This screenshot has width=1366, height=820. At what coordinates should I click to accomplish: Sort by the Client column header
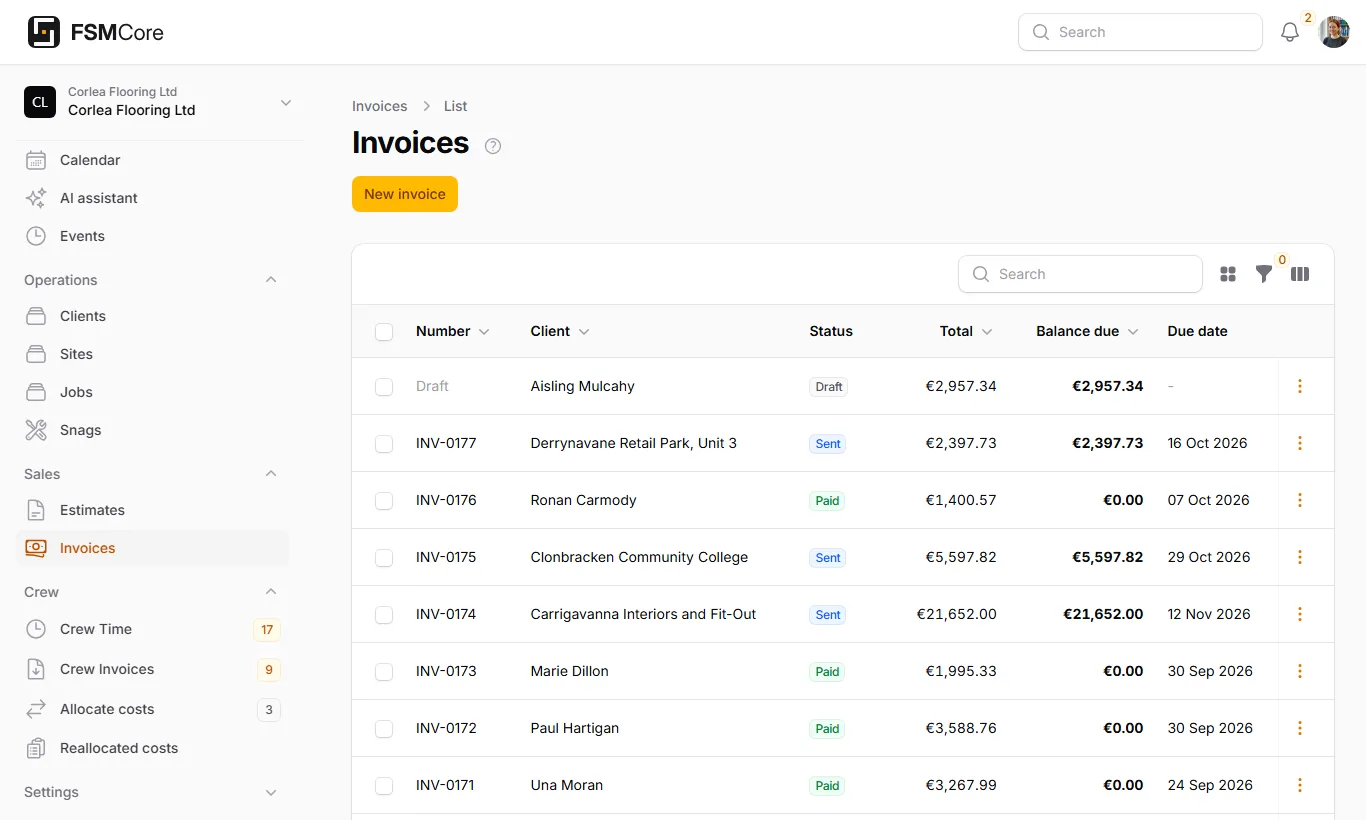pyautogui.click(x=560, y=331)
